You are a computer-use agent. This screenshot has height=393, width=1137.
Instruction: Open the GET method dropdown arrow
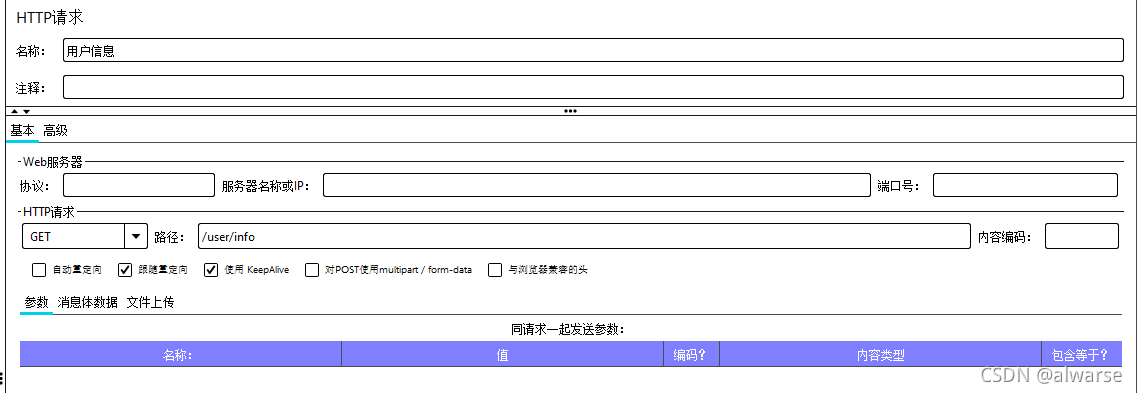136,236
